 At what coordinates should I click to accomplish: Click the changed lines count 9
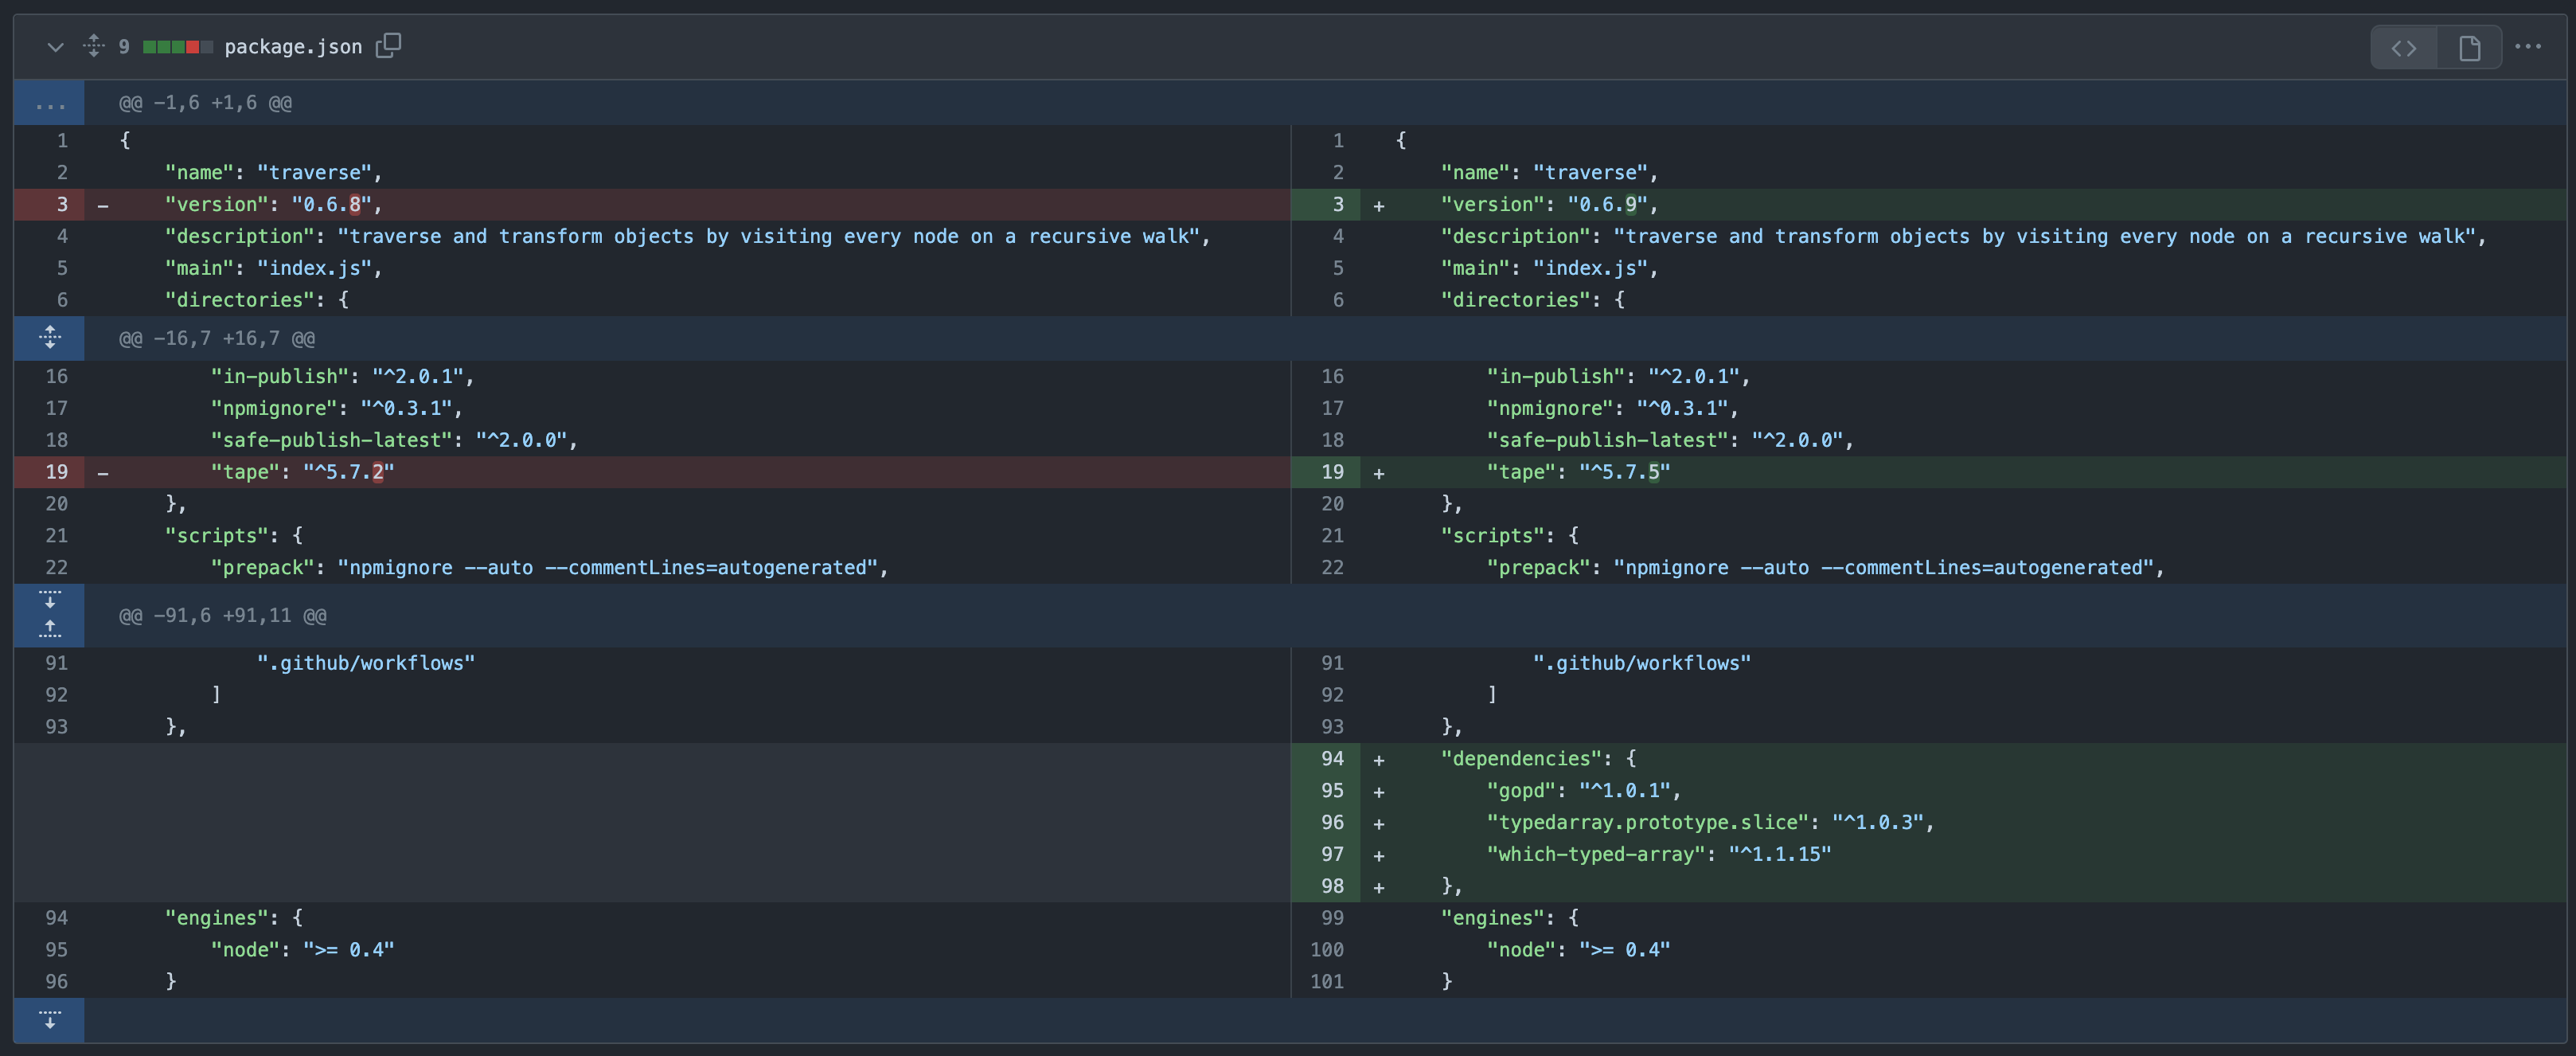[124, 47]
